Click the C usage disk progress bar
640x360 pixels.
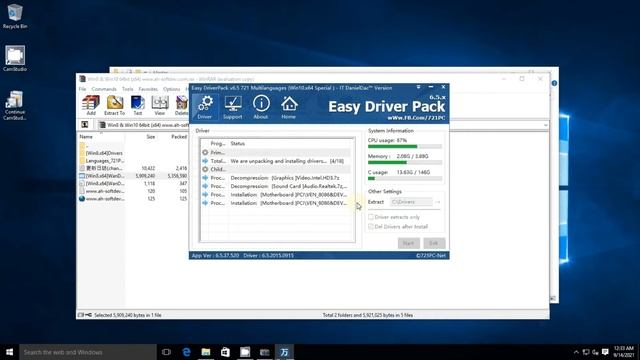click(x=404, y=178)
